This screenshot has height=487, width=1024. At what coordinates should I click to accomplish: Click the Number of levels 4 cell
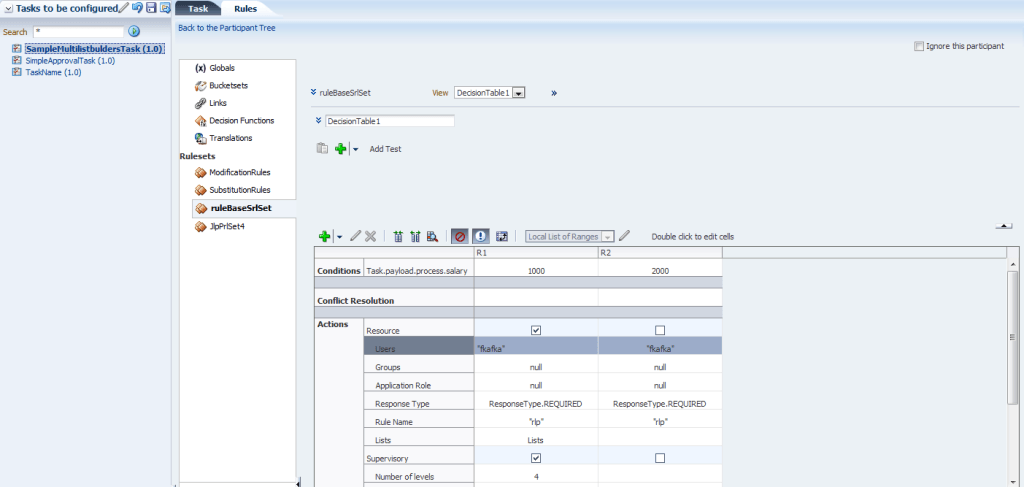536,477
